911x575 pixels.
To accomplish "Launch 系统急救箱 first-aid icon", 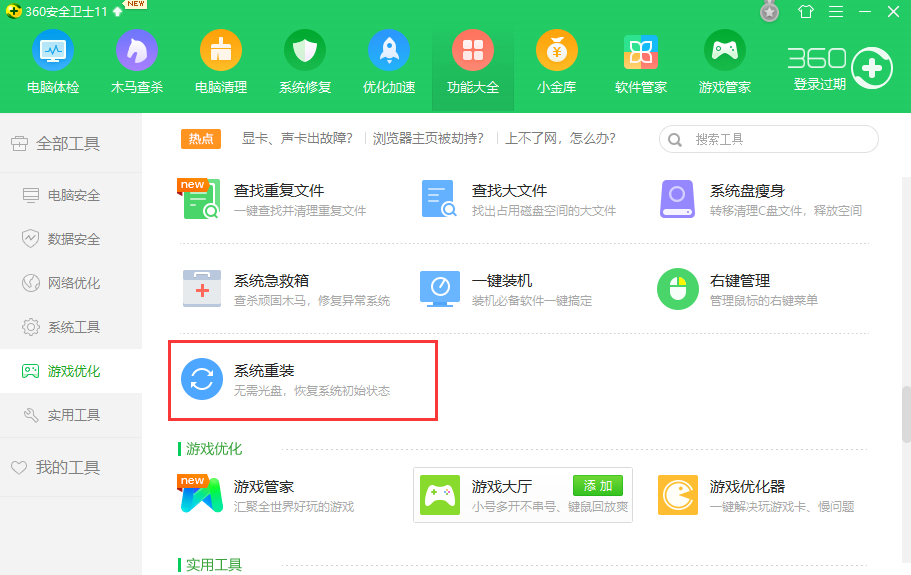I will click(202, 289).
